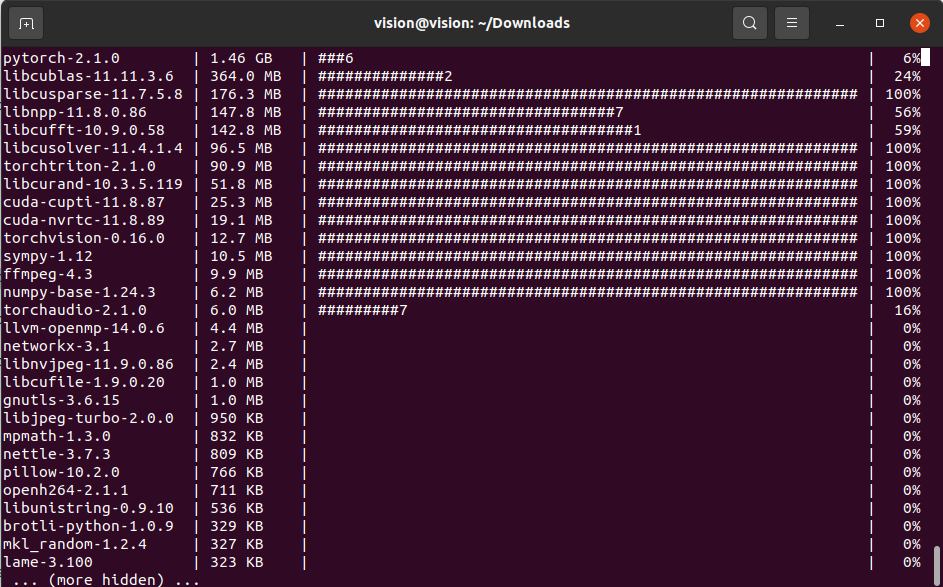Screen dimensions: 943x587
Task: Click the gnutls-3.6.15 package name
Action: point(61,401)
